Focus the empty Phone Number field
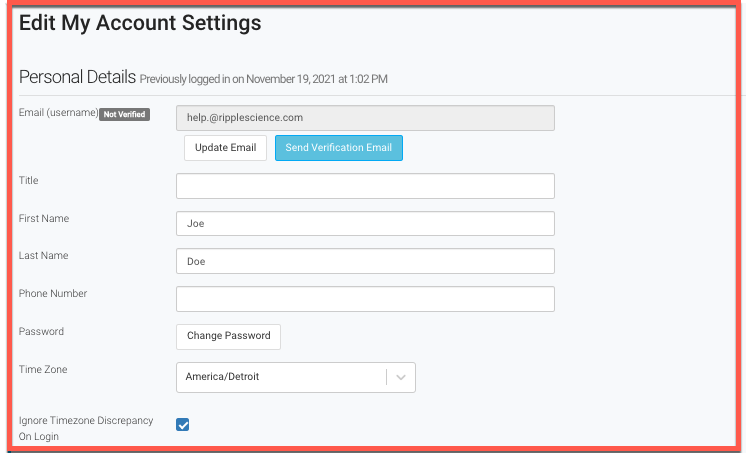This screenshot has height=453, width=746. click(365, 299)
